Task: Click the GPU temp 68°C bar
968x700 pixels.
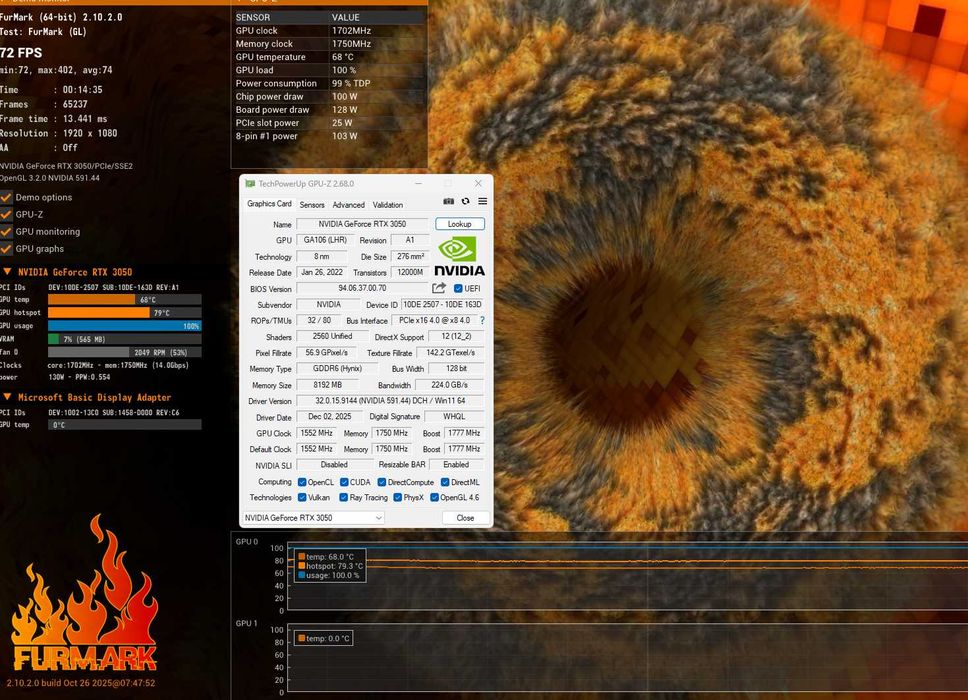Action: (125, 299)
